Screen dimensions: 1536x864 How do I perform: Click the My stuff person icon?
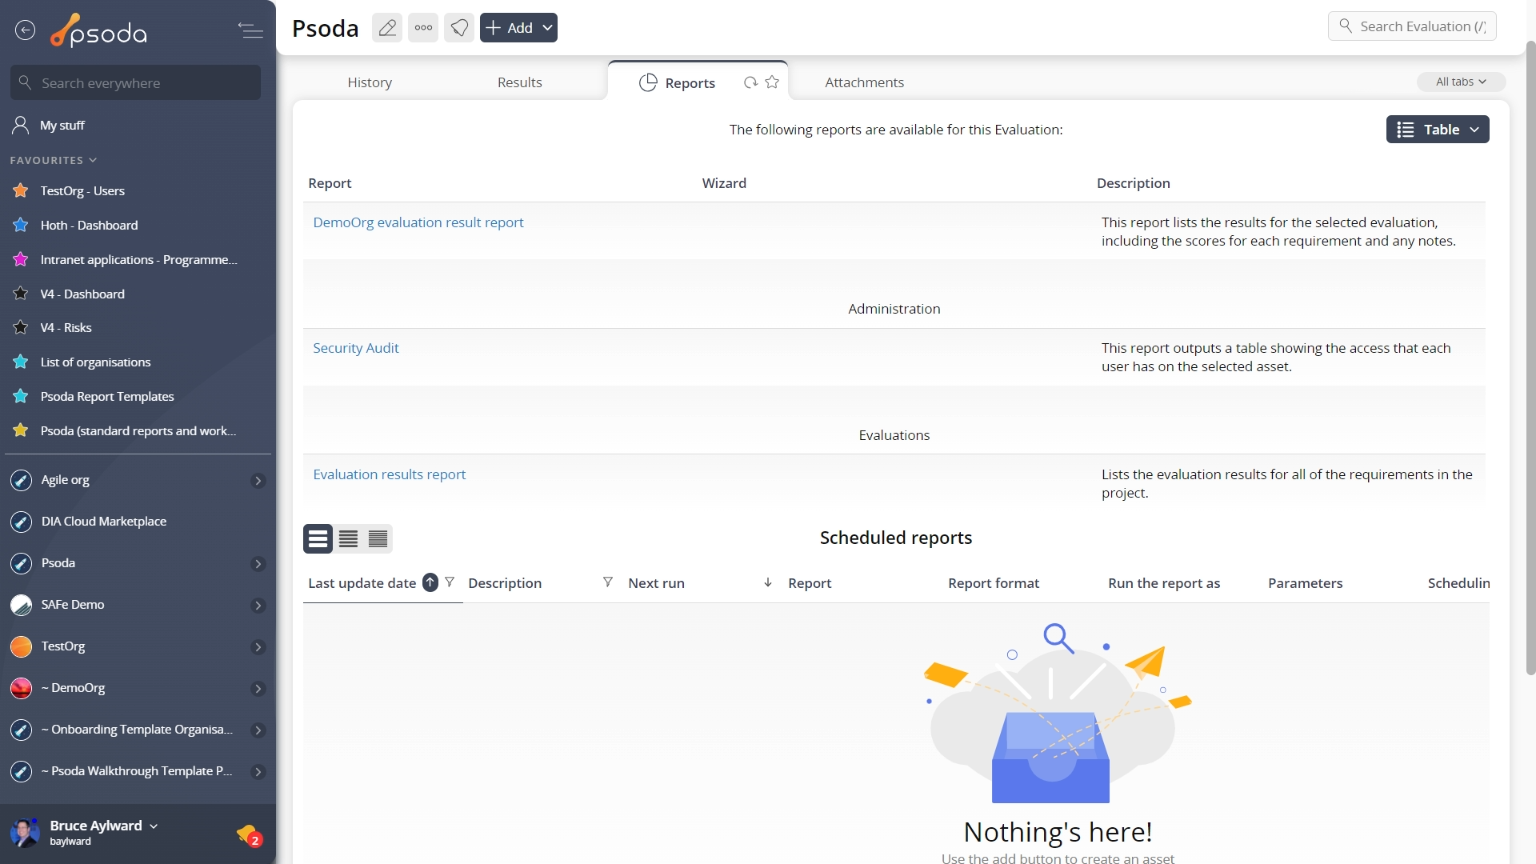pyautogui.click(x=20, y=125)
